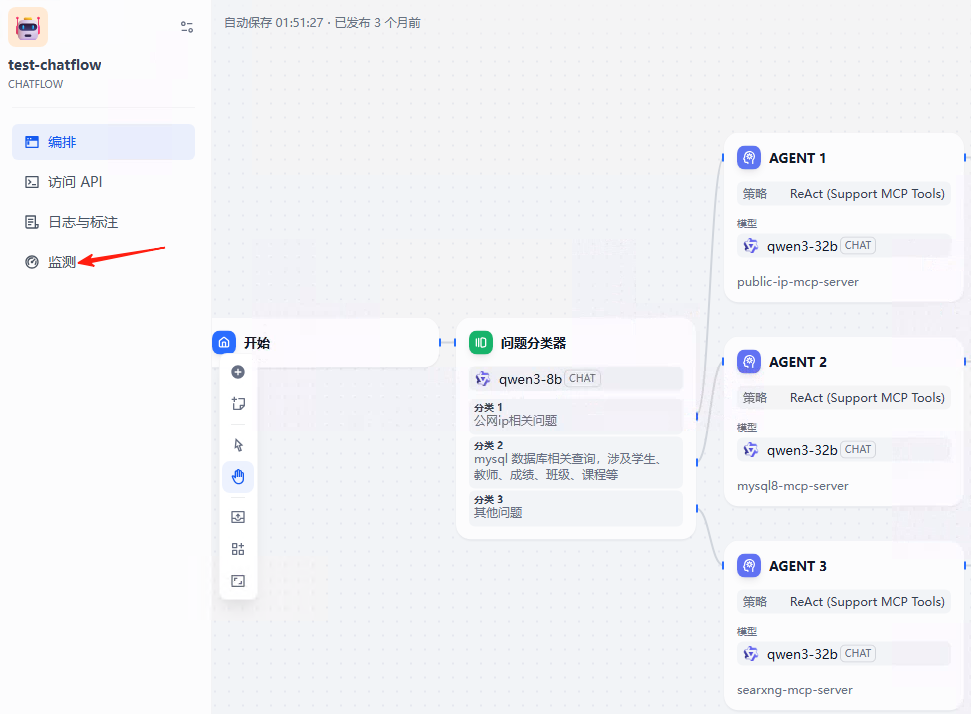Click the terminal icon beside 访问 API
This screenshot has height=714, width=971.
pos(32,182)
